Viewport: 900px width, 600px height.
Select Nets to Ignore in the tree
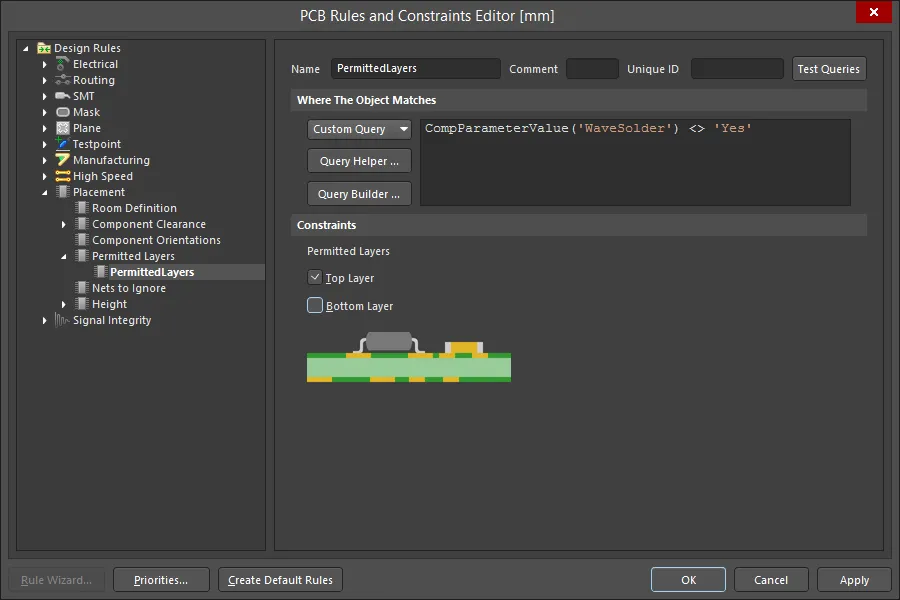[129, 288]
